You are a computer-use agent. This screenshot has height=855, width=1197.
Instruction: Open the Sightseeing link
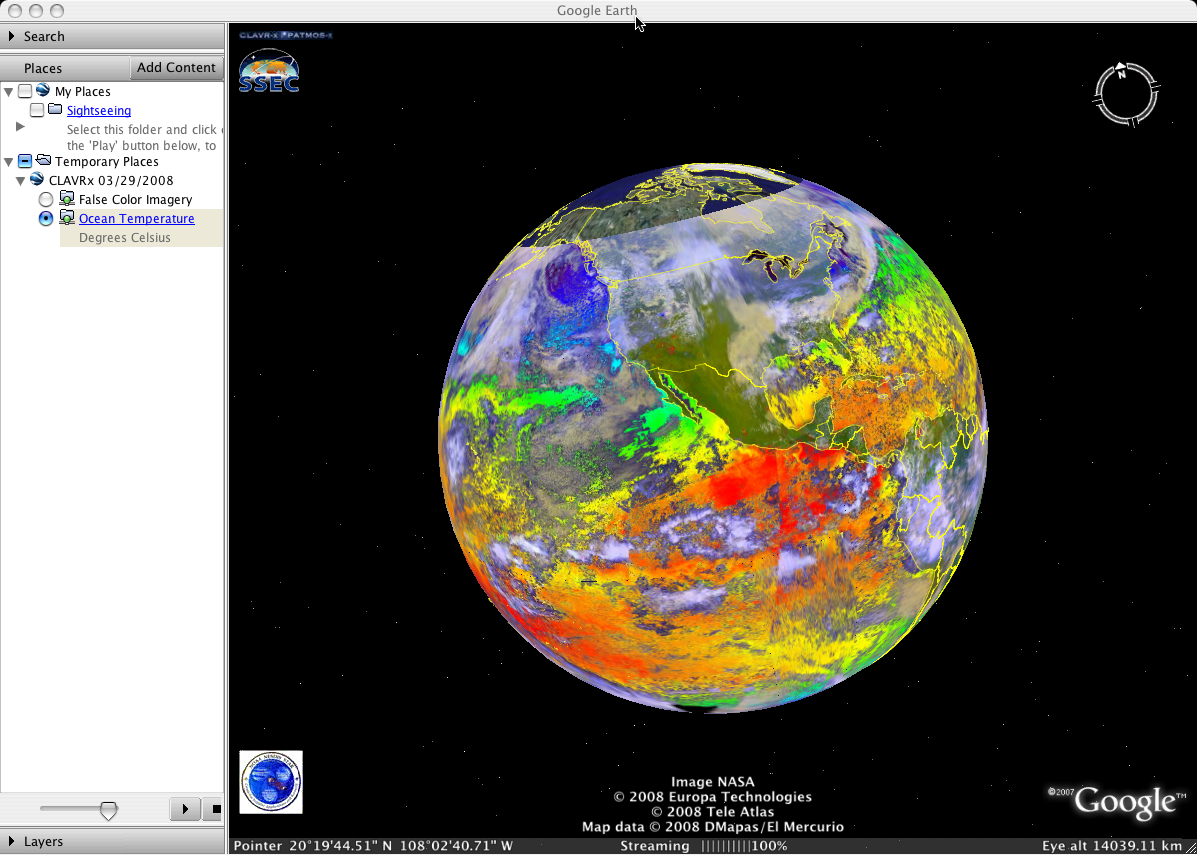coord(98,111)
